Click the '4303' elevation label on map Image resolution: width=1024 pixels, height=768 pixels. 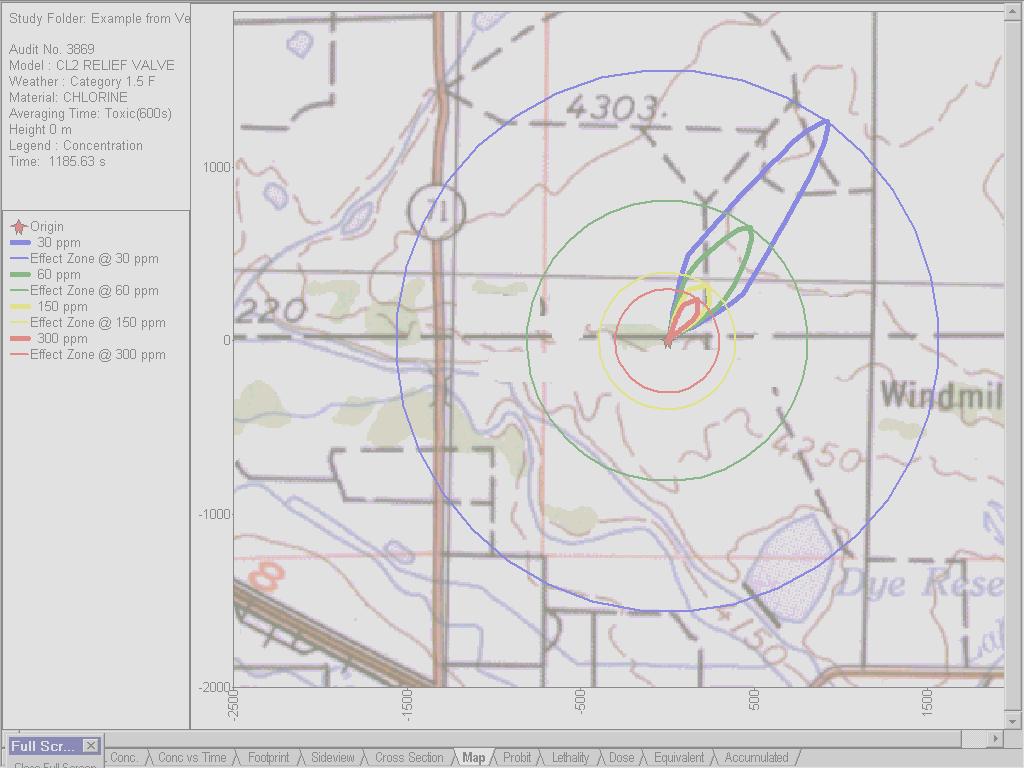pos(616,107)
